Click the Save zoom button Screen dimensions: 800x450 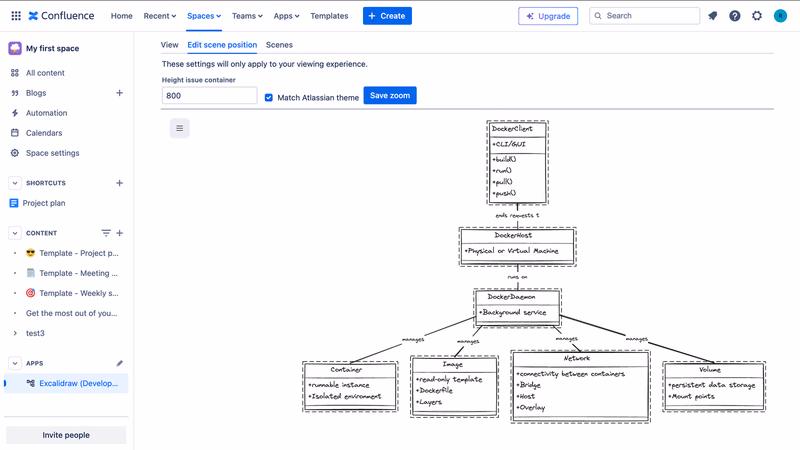[x=390, y=95]
